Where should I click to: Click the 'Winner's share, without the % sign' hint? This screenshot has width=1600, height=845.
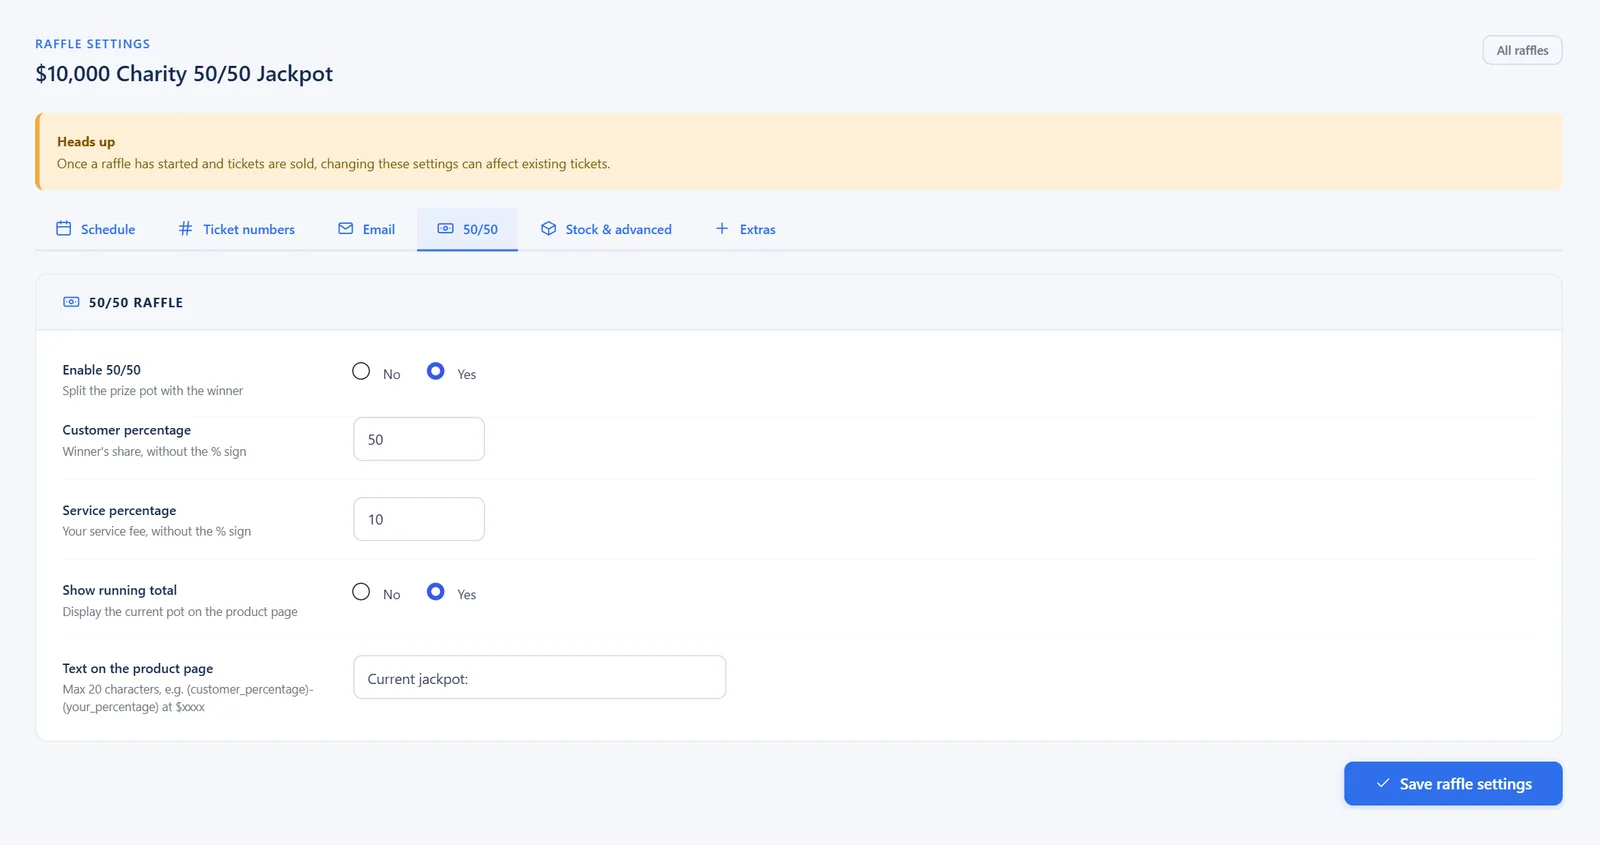(x=154, y=452)
